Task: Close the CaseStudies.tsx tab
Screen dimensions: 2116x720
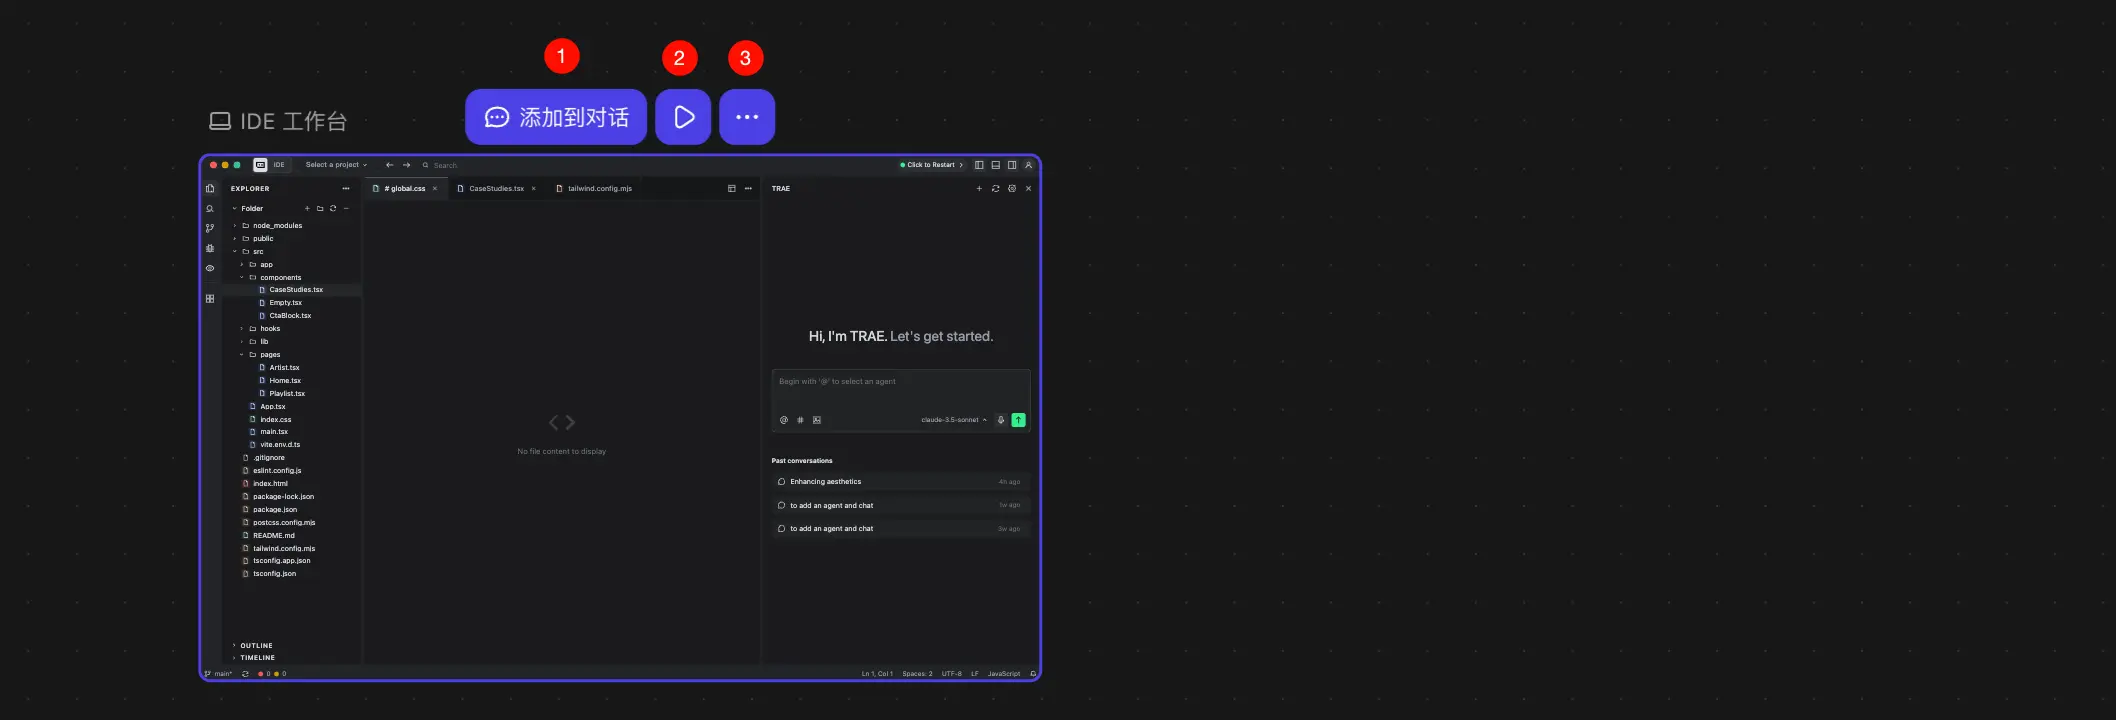Action: point(534,188)
